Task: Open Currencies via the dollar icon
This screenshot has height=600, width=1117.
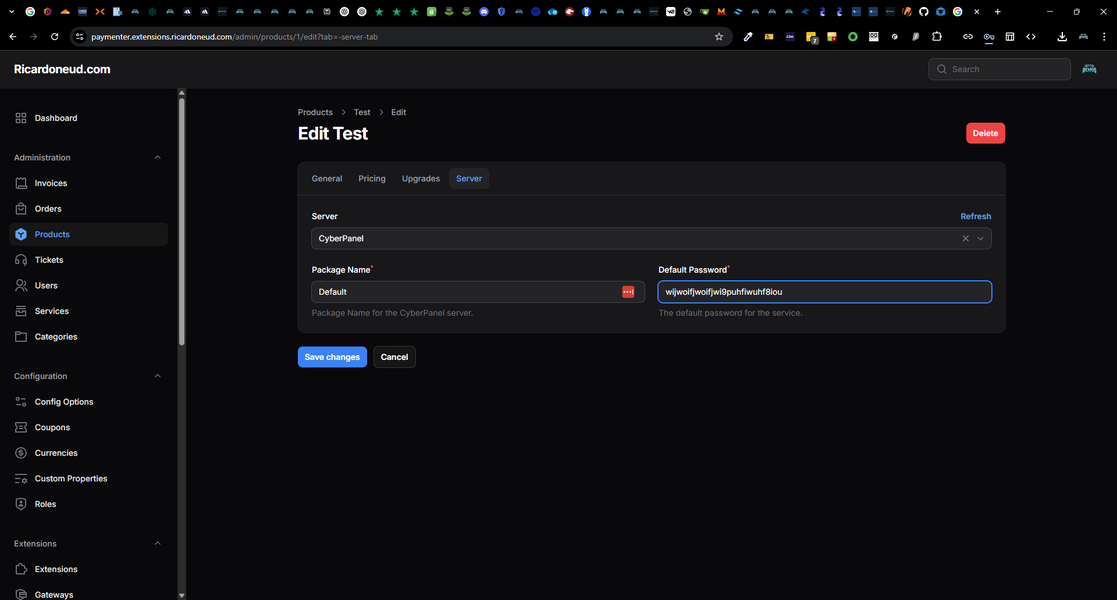Action: point(21,453)
